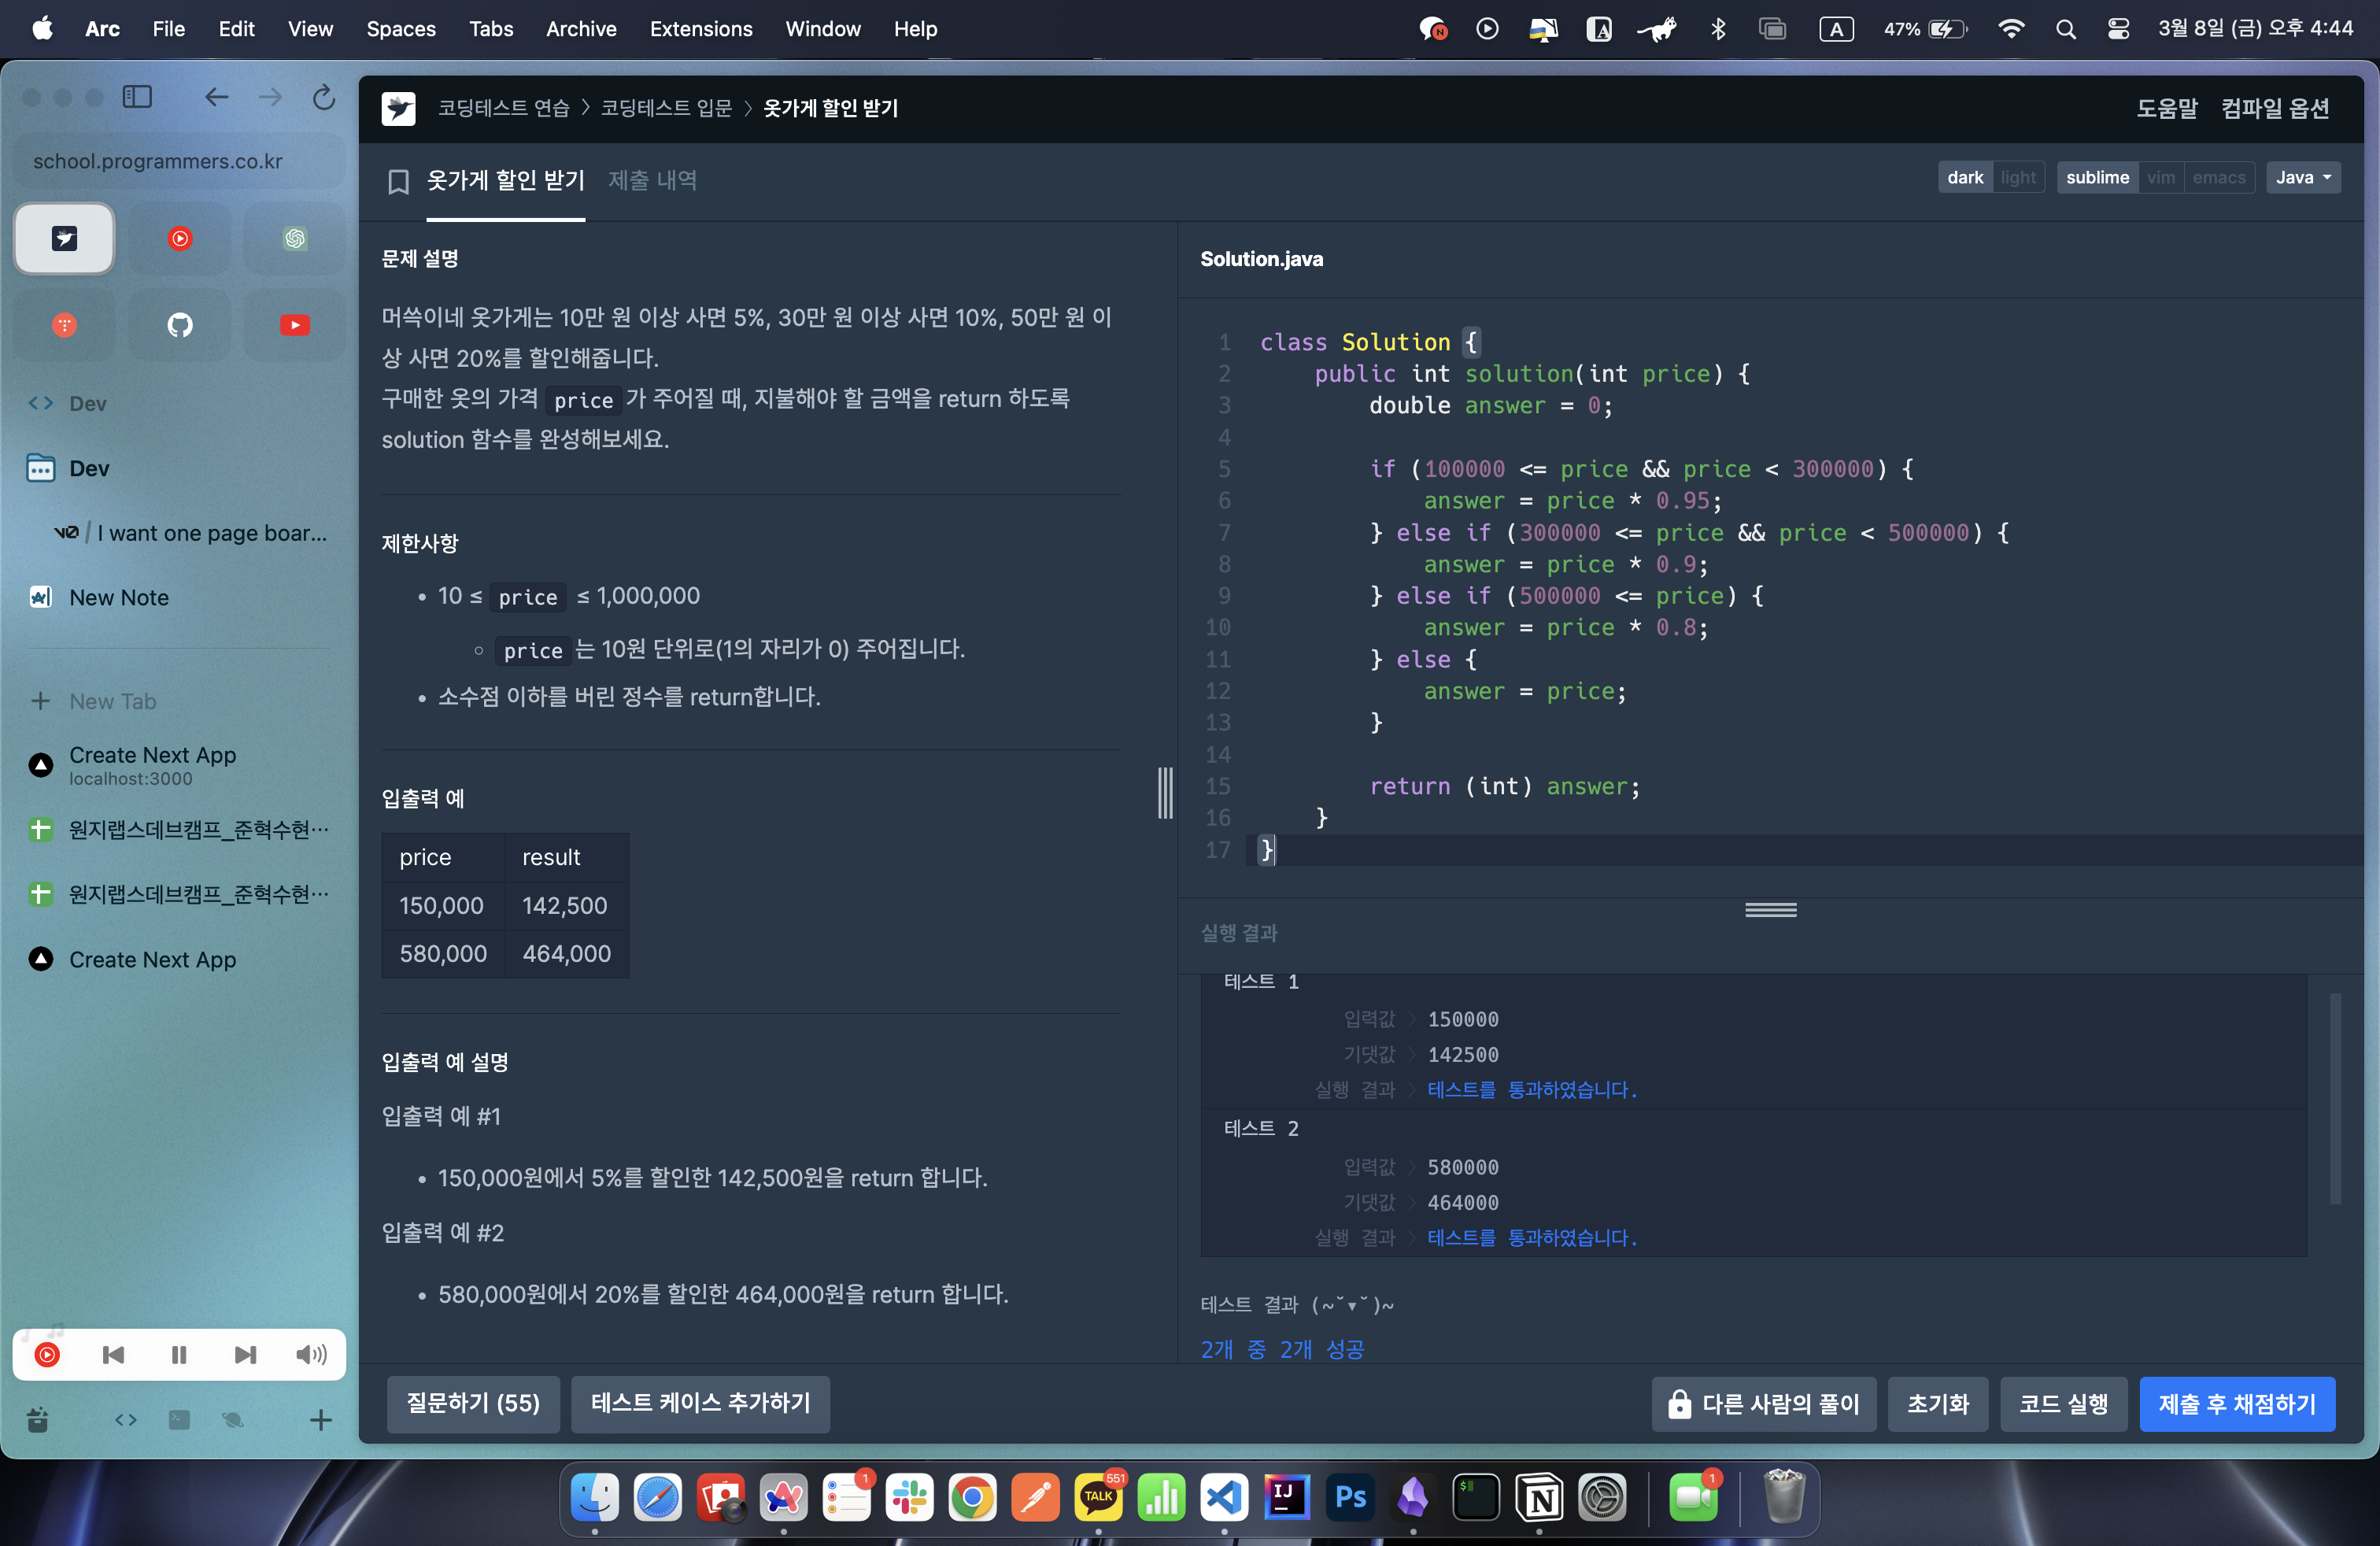Switch to the 제출 내역 tab
The image size is (2380, 1546).
(652, 181)
